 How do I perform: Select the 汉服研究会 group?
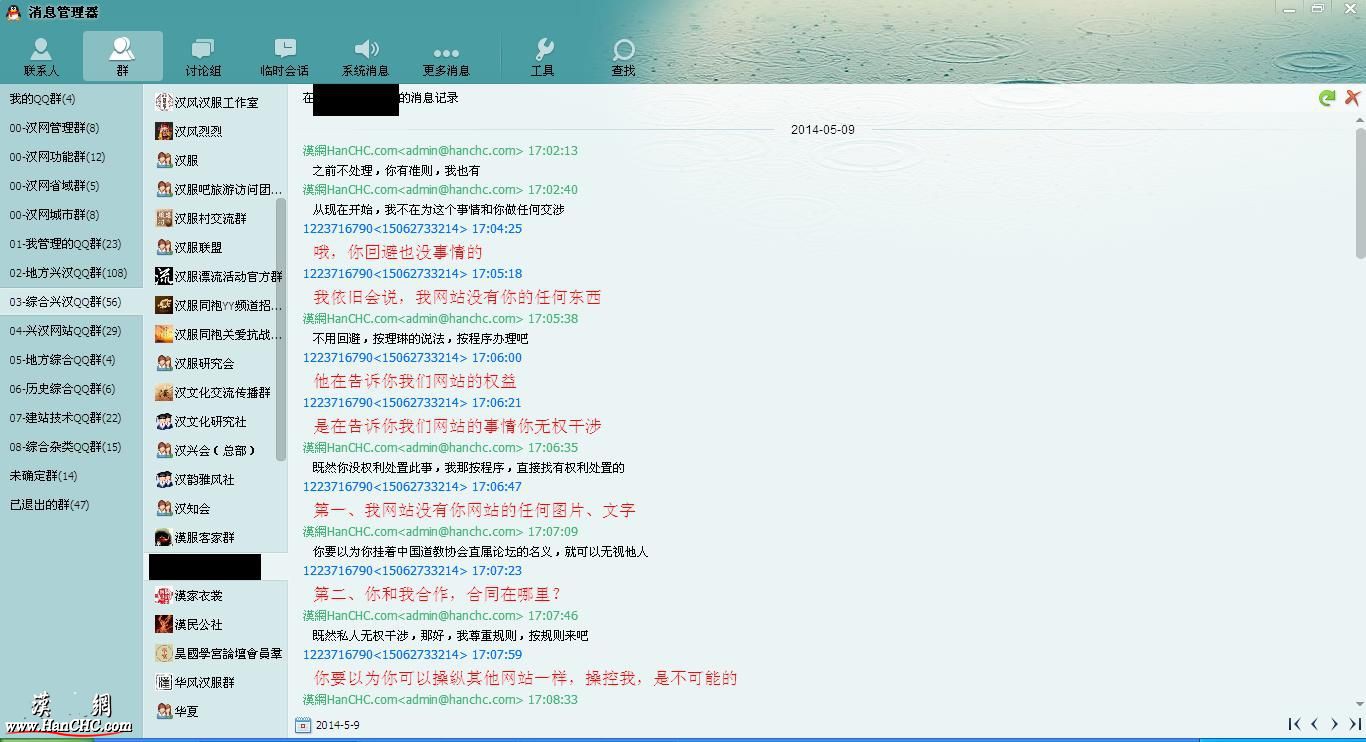tap(204, 363)
